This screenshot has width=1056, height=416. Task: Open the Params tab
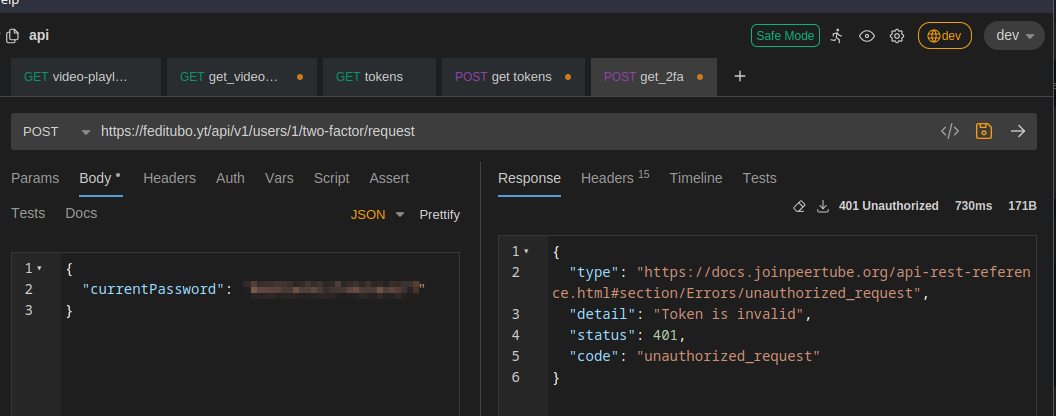pos(35,178)
